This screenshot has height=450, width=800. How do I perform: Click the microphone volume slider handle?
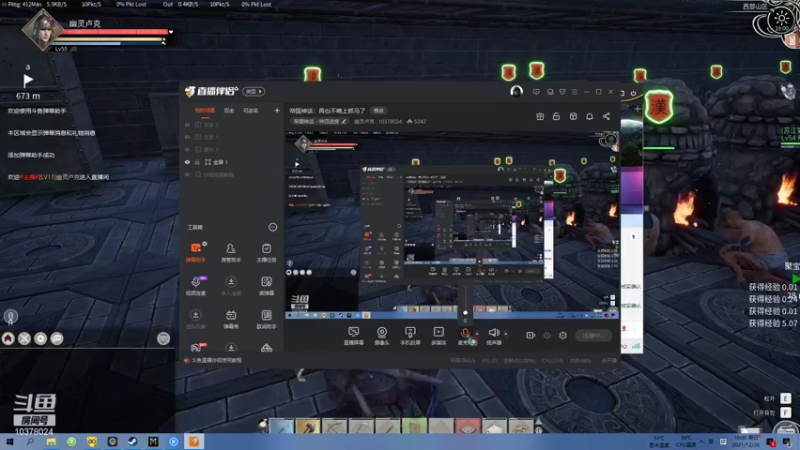click(x=465, y=313)
